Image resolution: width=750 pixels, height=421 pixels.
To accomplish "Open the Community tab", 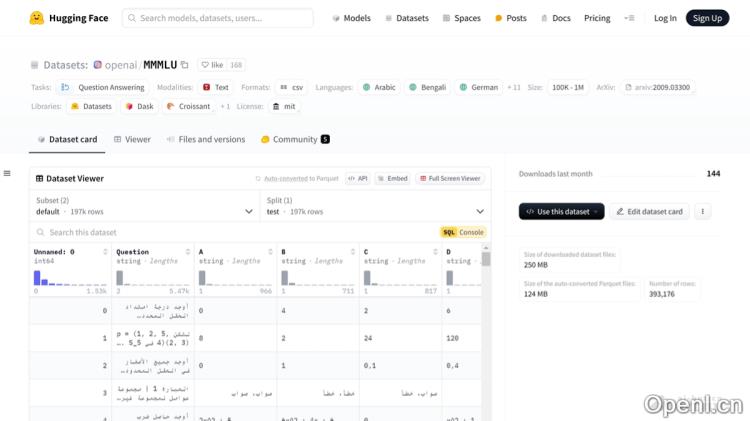I will (294, 140).
